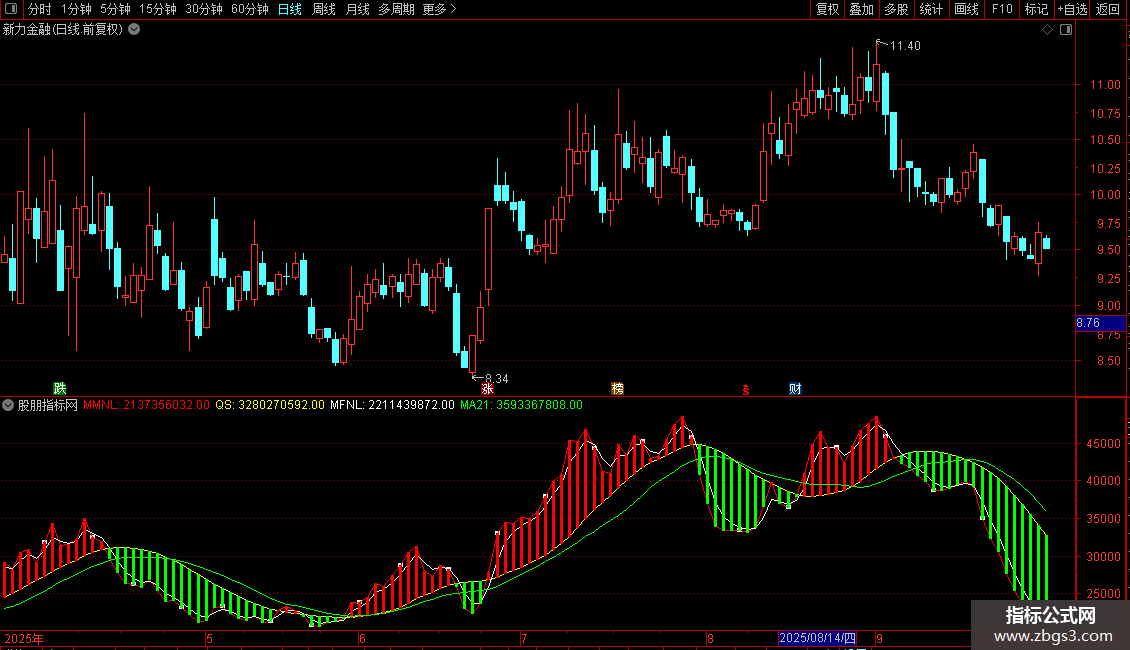Open dropdown beside 新力金融 chart title
1130x650 pixels.
click(134, 30)
